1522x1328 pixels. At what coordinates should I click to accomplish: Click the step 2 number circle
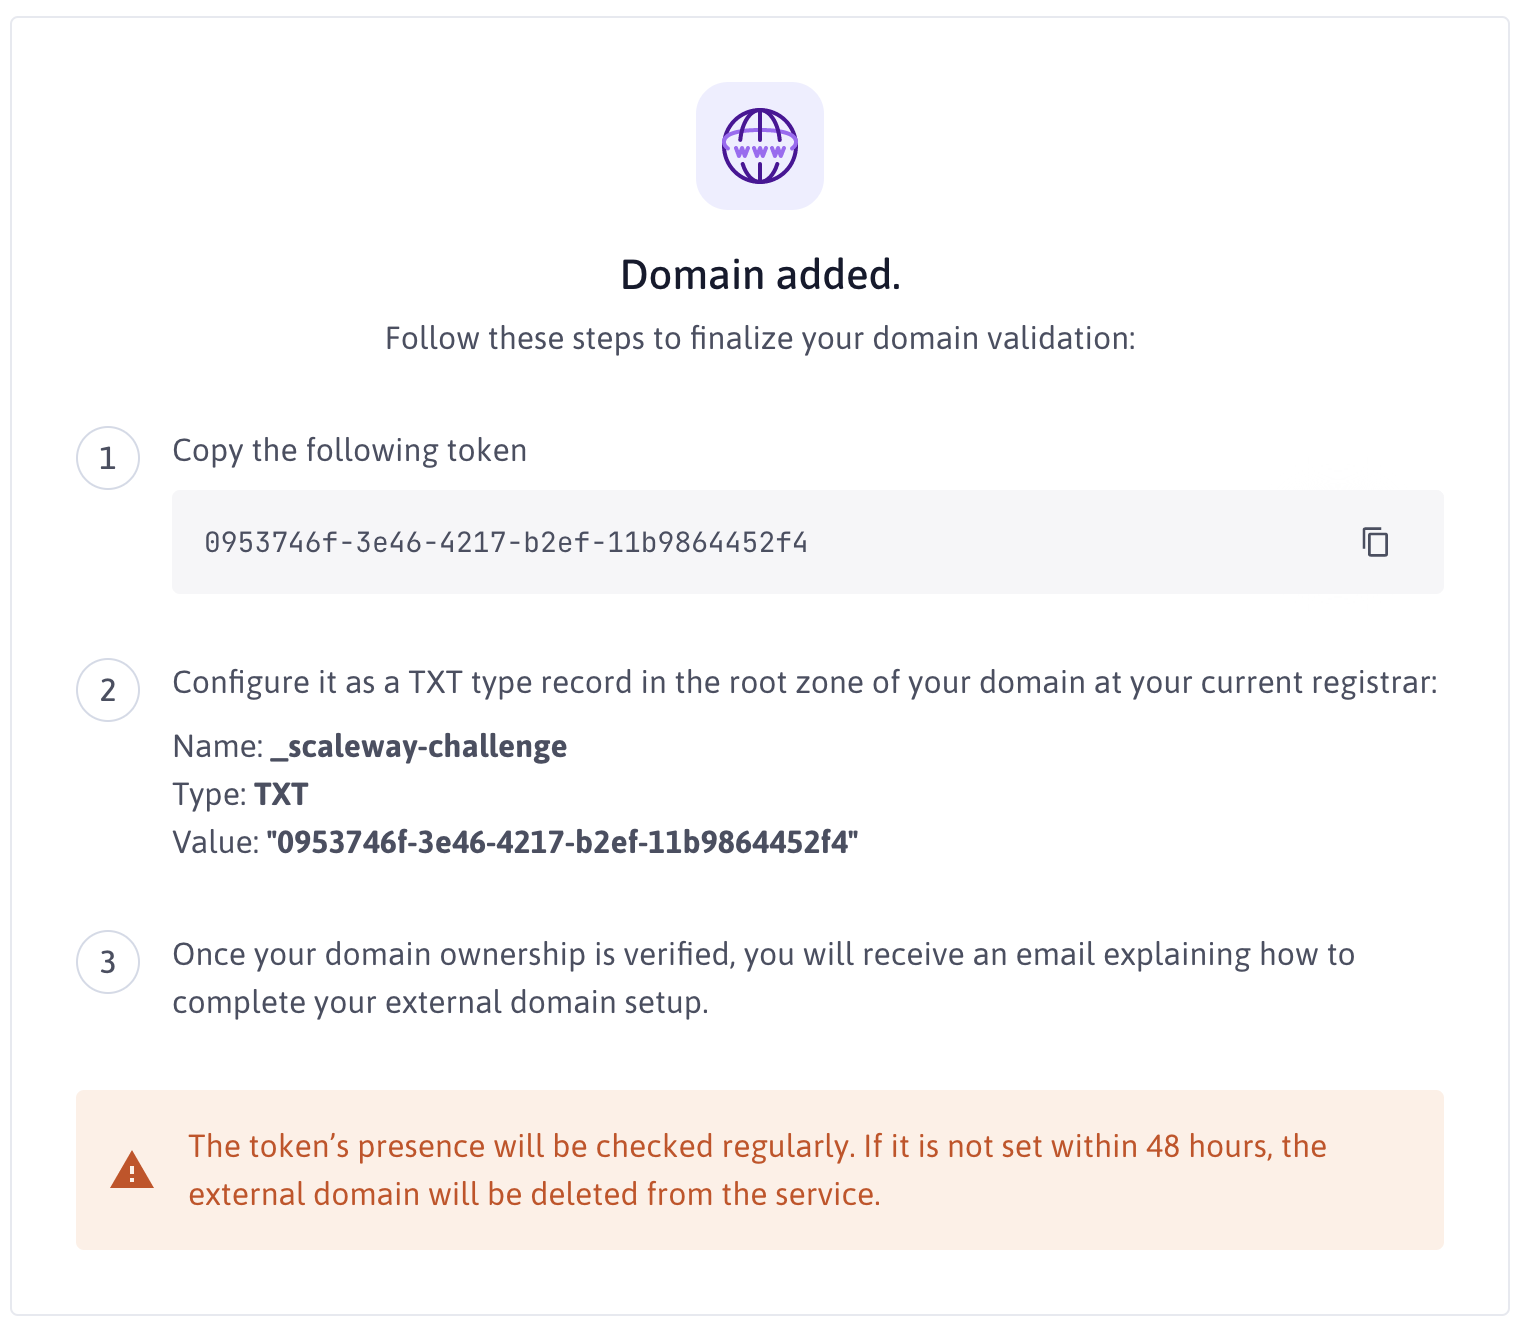click(108, 689)
